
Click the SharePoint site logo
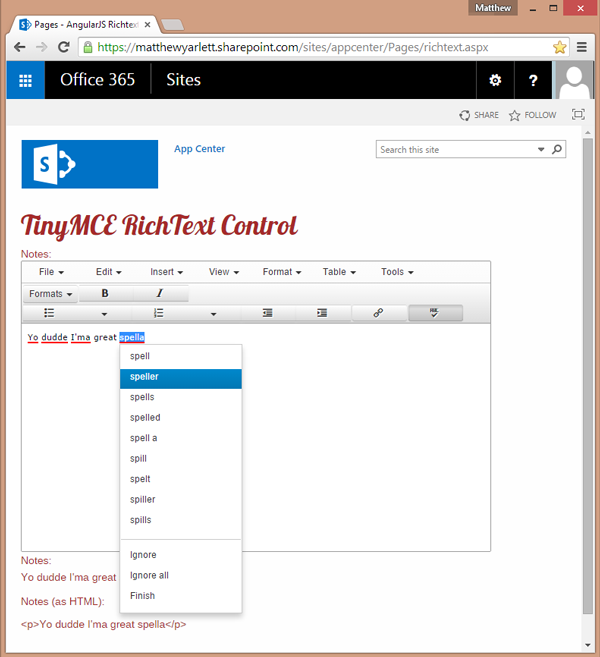[90, 164]
